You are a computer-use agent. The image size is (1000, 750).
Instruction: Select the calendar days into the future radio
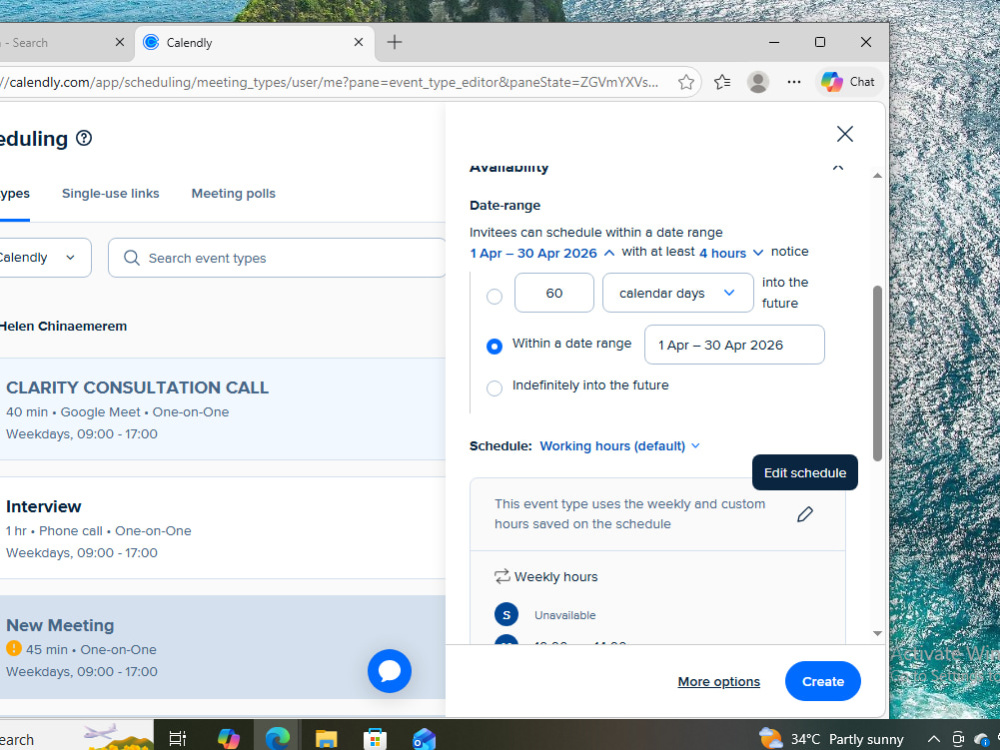coord(494,296)
